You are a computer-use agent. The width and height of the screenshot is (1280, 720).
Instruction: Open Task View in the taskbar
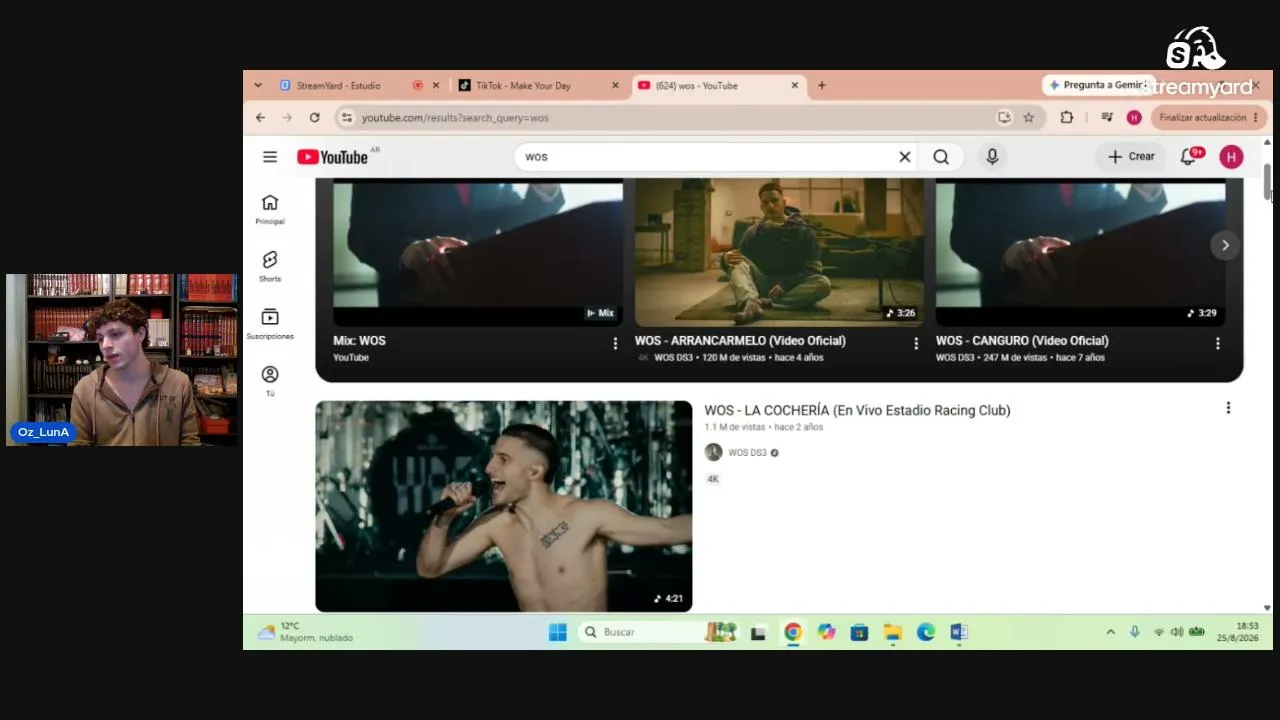pyautogui.click(x=758, y=632)
